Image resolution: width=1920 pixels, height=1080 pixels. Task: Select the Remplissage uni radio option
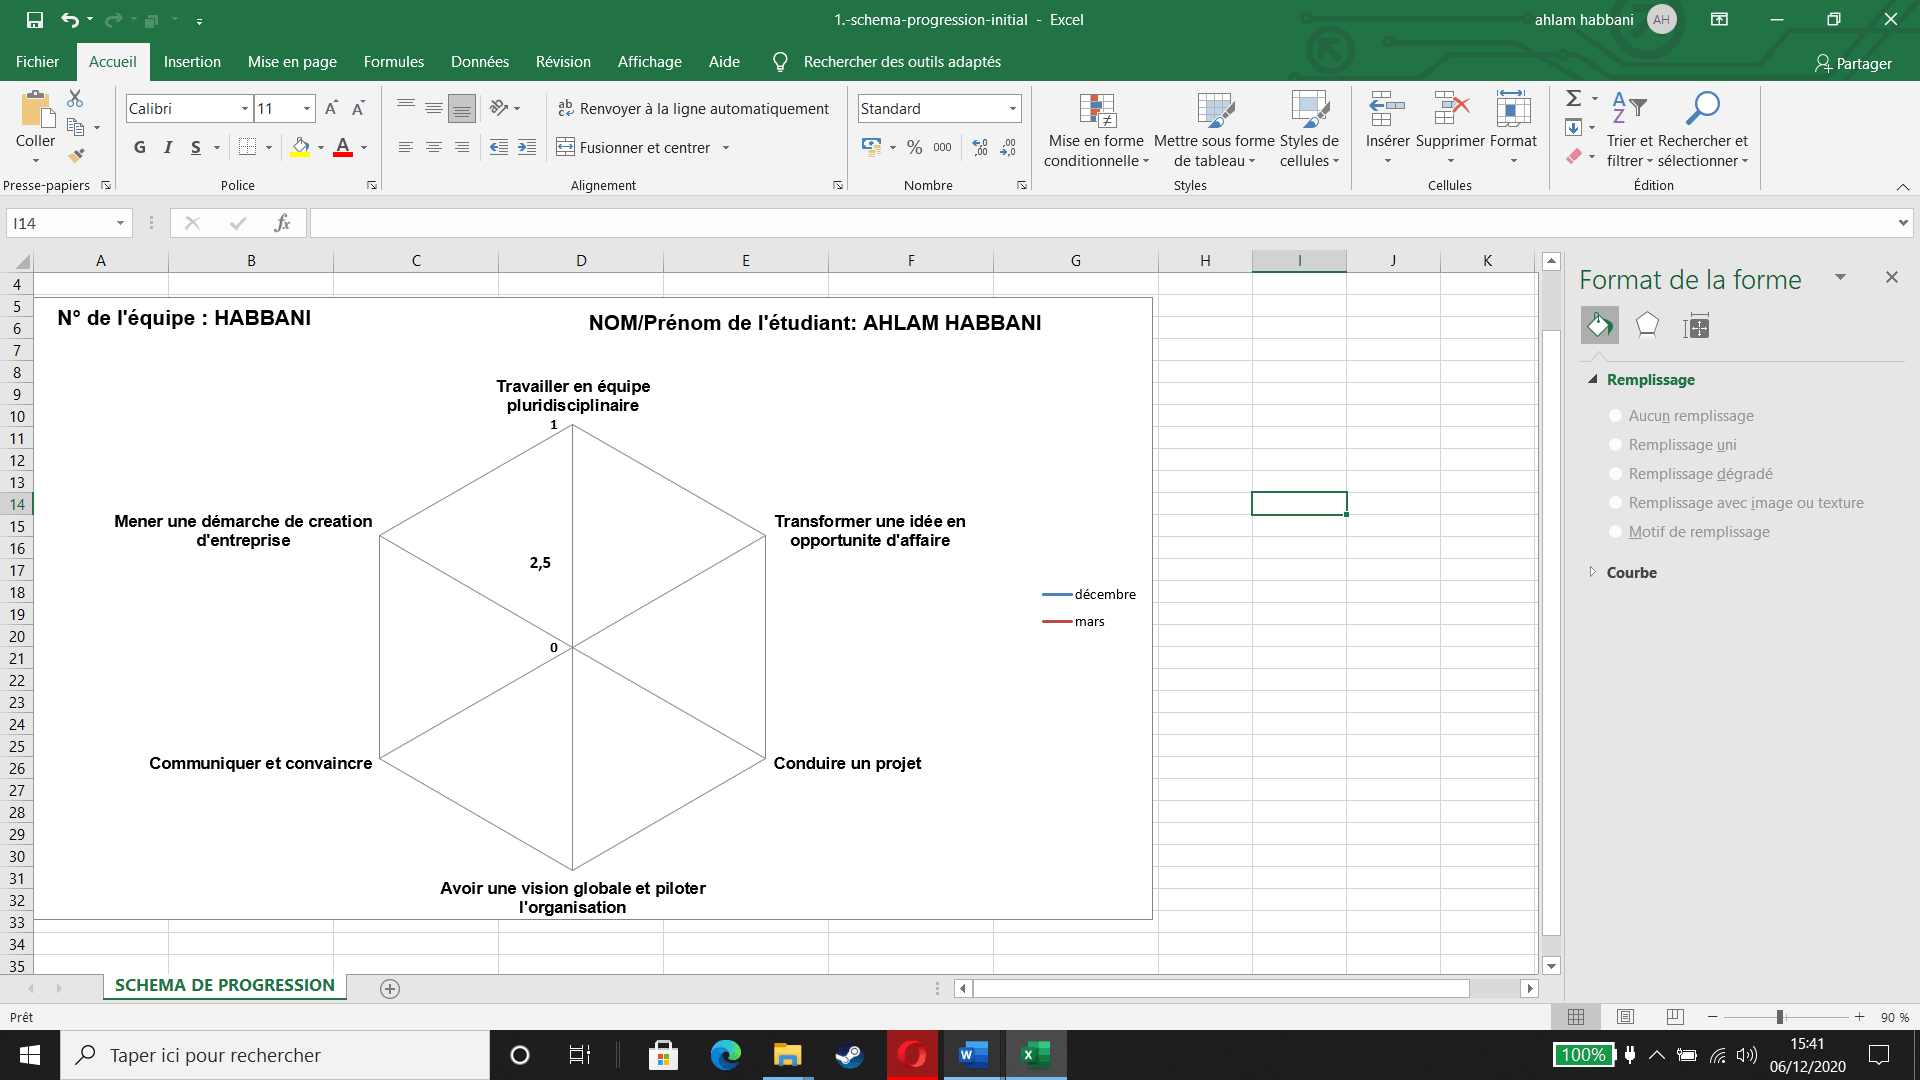coord(1615,445)
